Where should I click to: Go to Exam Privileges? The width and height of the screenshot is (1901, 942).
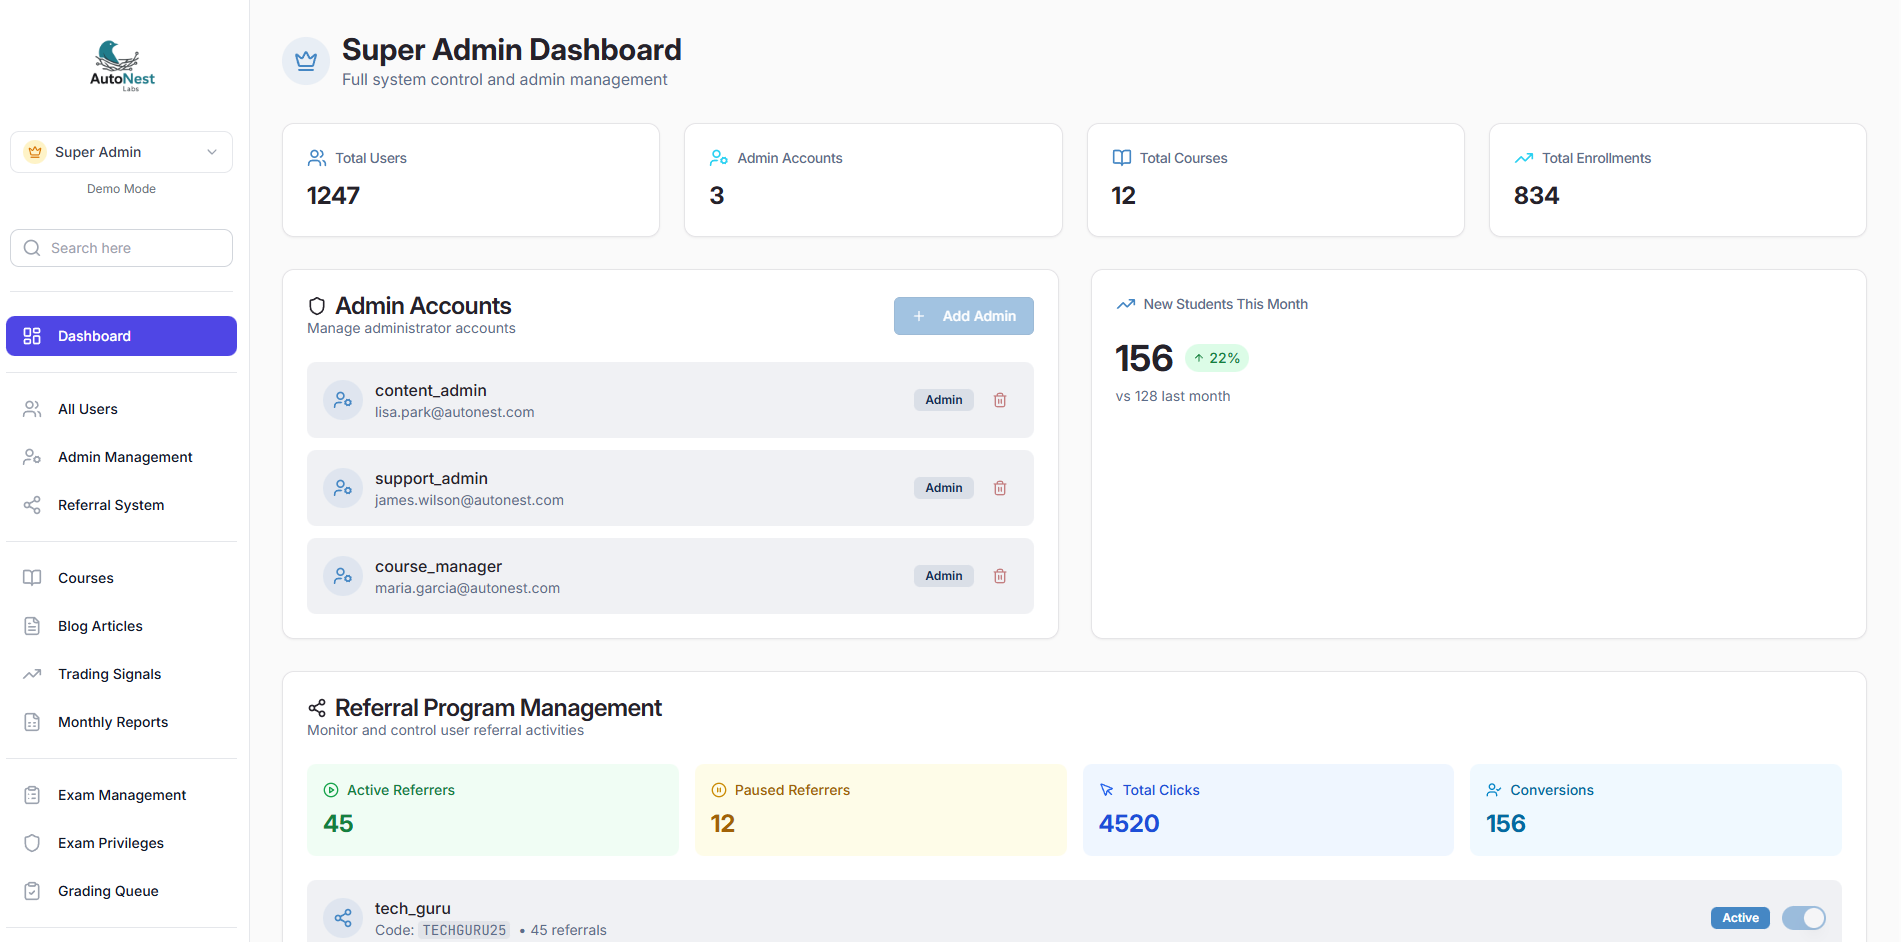click(122, 843)
